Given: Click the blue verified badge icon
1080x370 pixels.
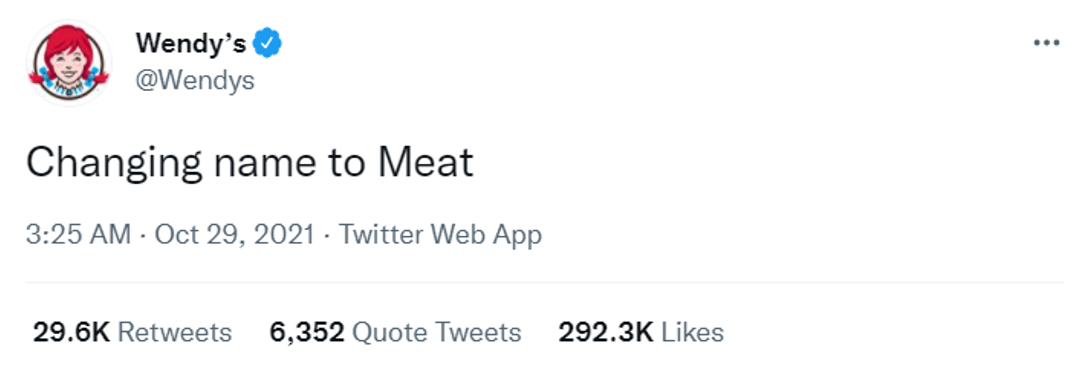Looking at the screenshot, I should point(267,44).
